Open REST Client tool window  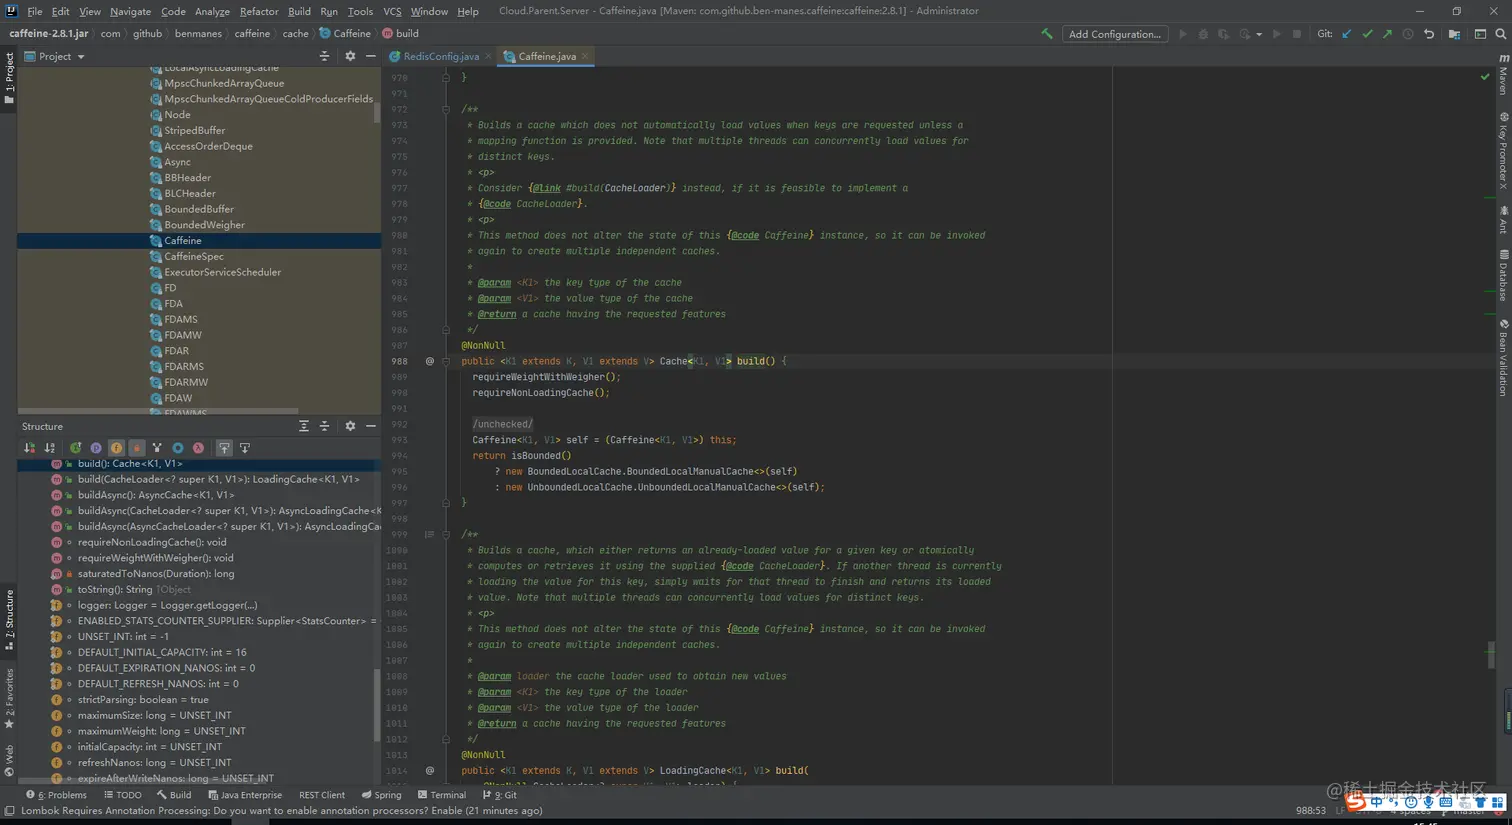321,795
